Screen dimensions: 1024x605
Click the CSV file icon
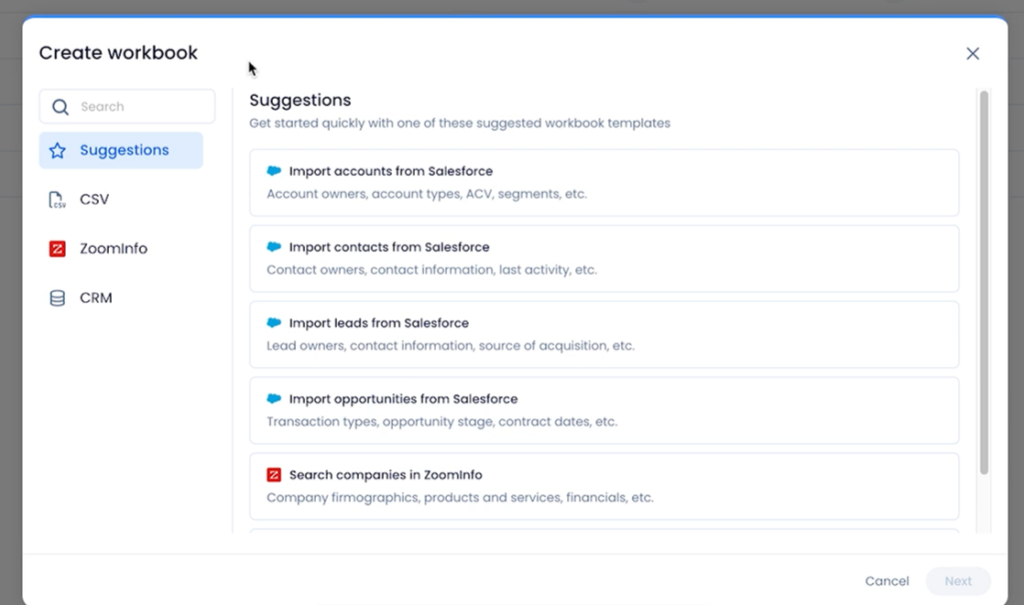(x=57, y=200)
